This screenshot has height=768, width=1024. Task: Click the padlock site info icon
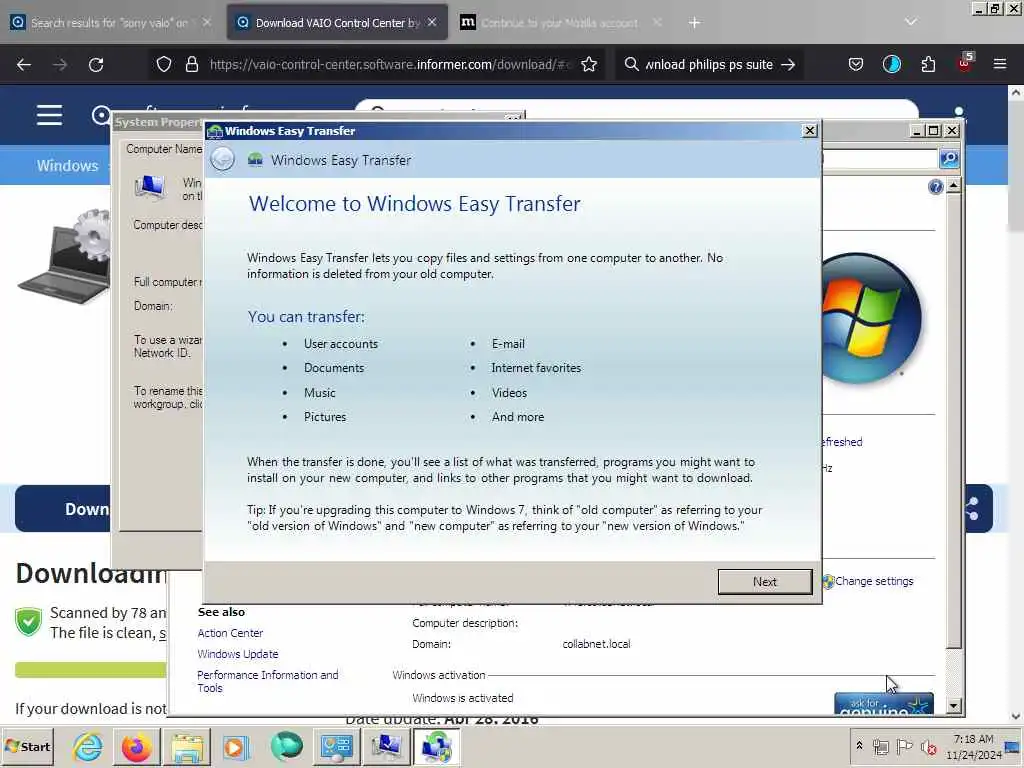tap(191, 64)
